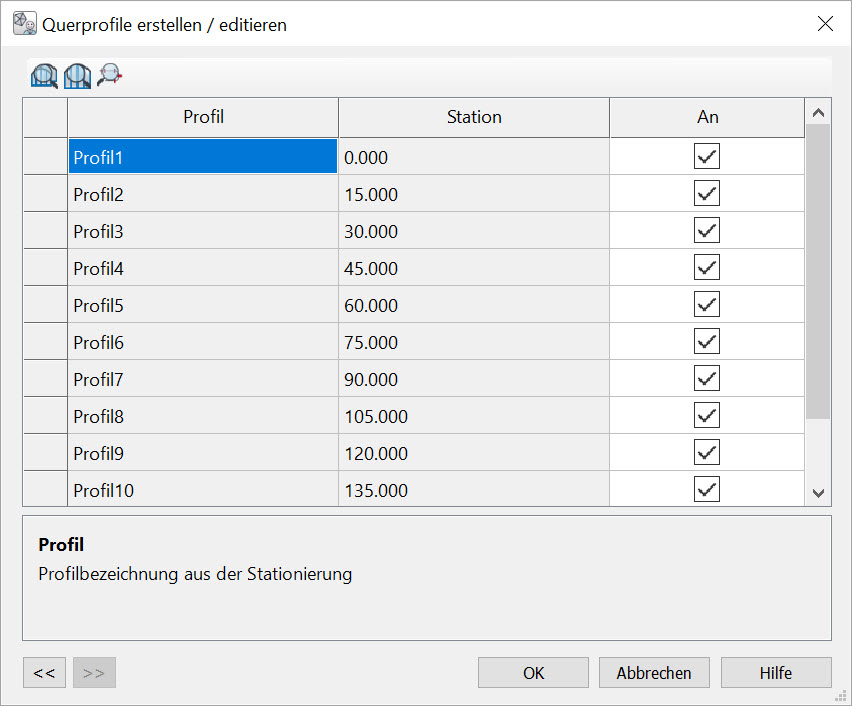Select the Station cell showing 60.000

[474, 305]
